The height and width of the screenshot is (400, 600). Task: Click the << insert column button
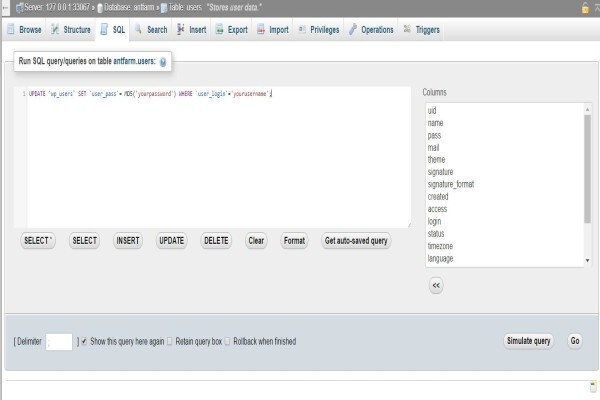[436, 286]
